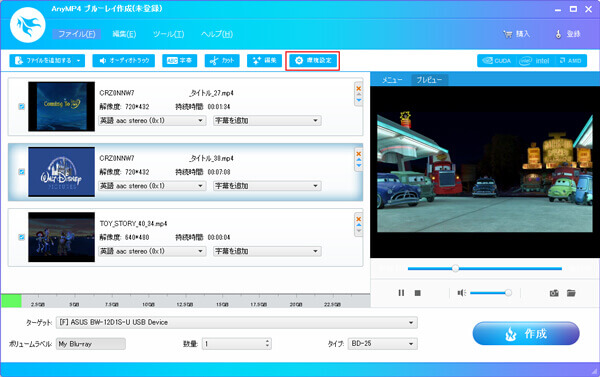The image size is (600, 377).
Task: Take a snapshot with the camera icon
Action: 554,293
